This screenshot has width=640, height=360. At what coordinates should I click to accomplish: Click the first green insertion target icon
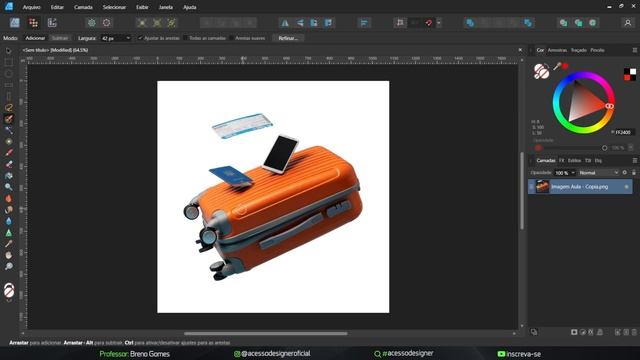tap(563, 23)
